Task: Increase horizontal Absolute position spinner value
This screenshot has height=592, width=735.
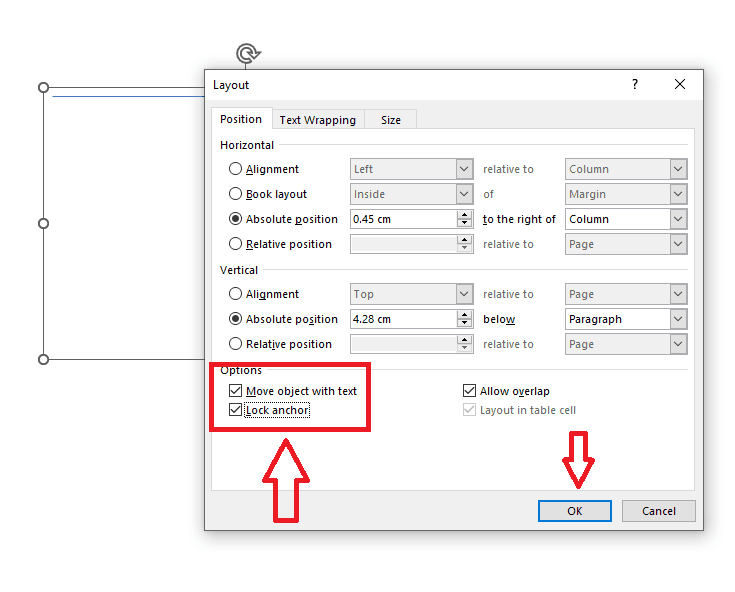Action: pos(465,214)
